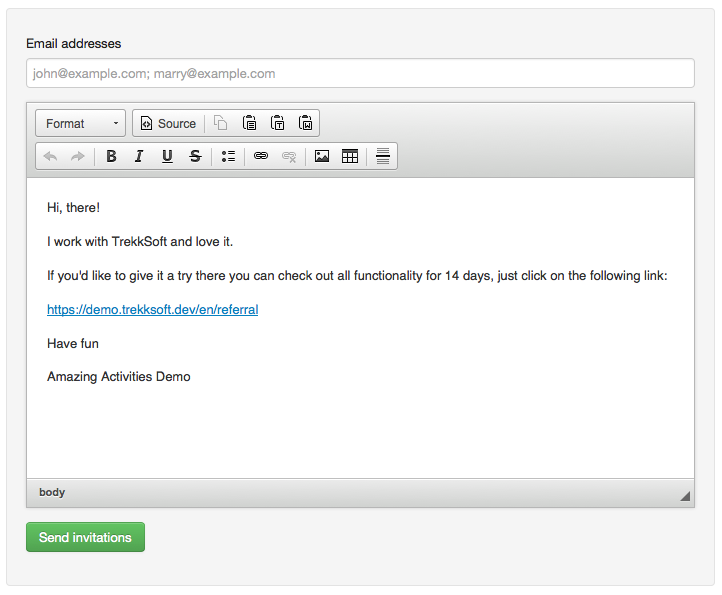Click the Undo arrow

(50, 156)
